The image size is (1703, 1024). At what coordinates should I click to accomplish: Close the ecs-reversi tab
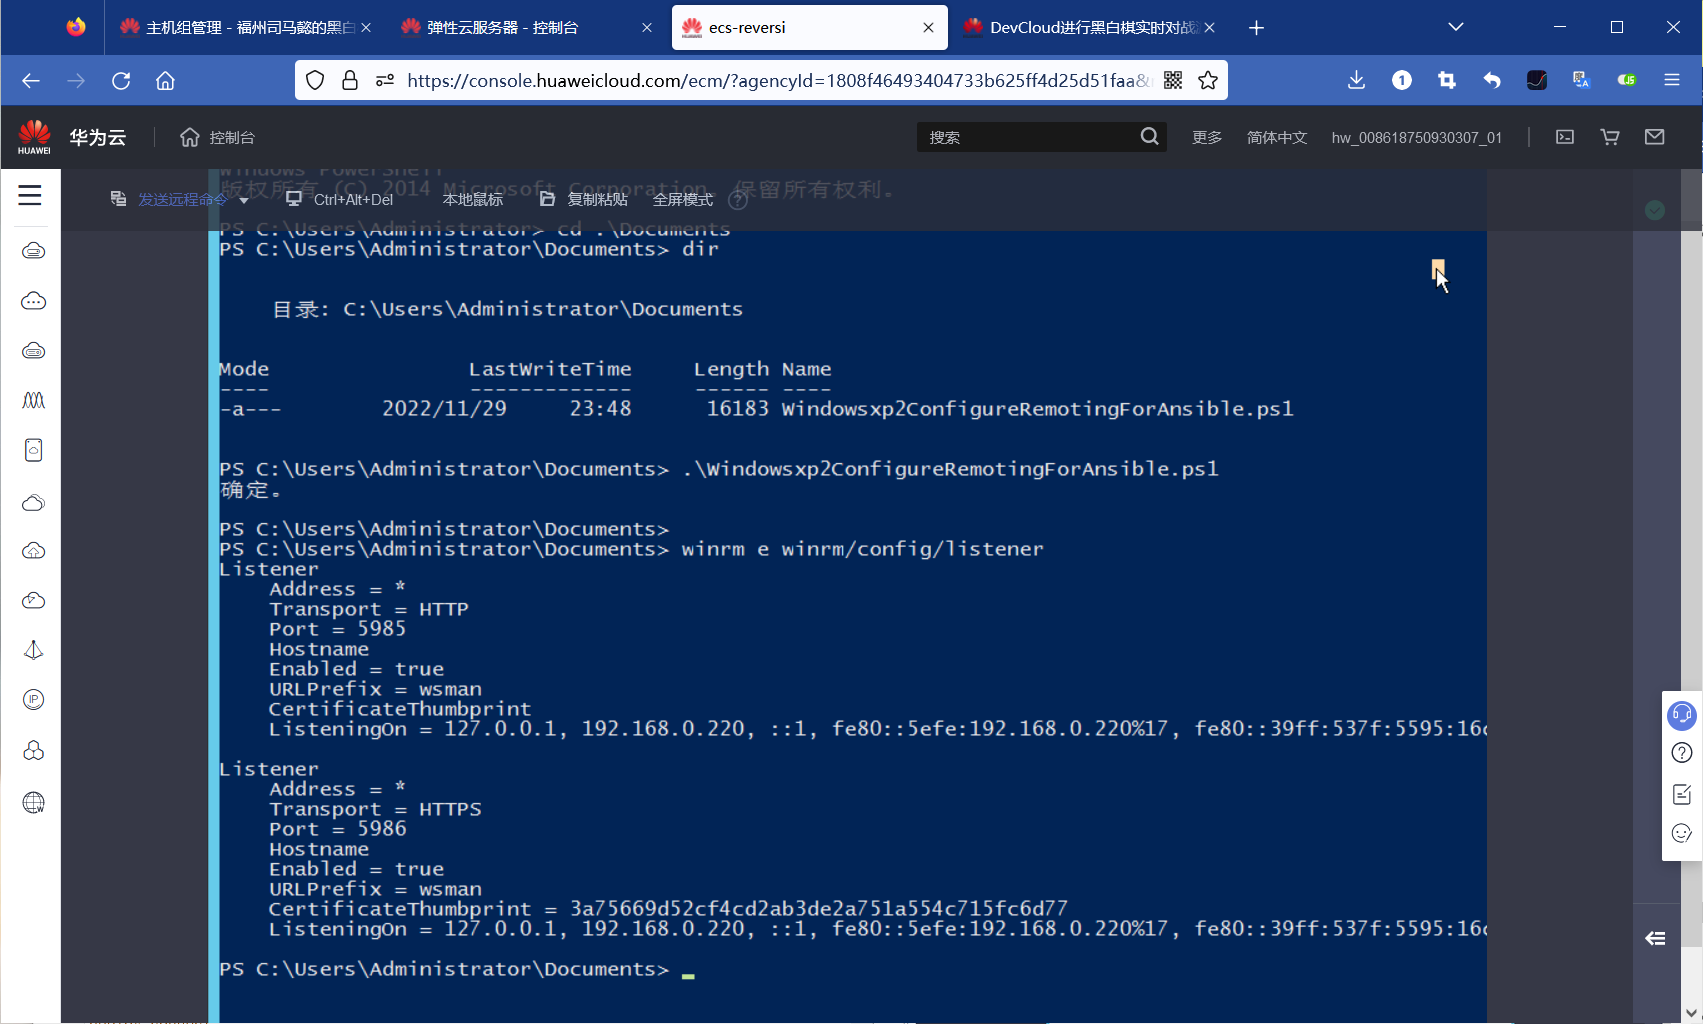pos(928,27)
